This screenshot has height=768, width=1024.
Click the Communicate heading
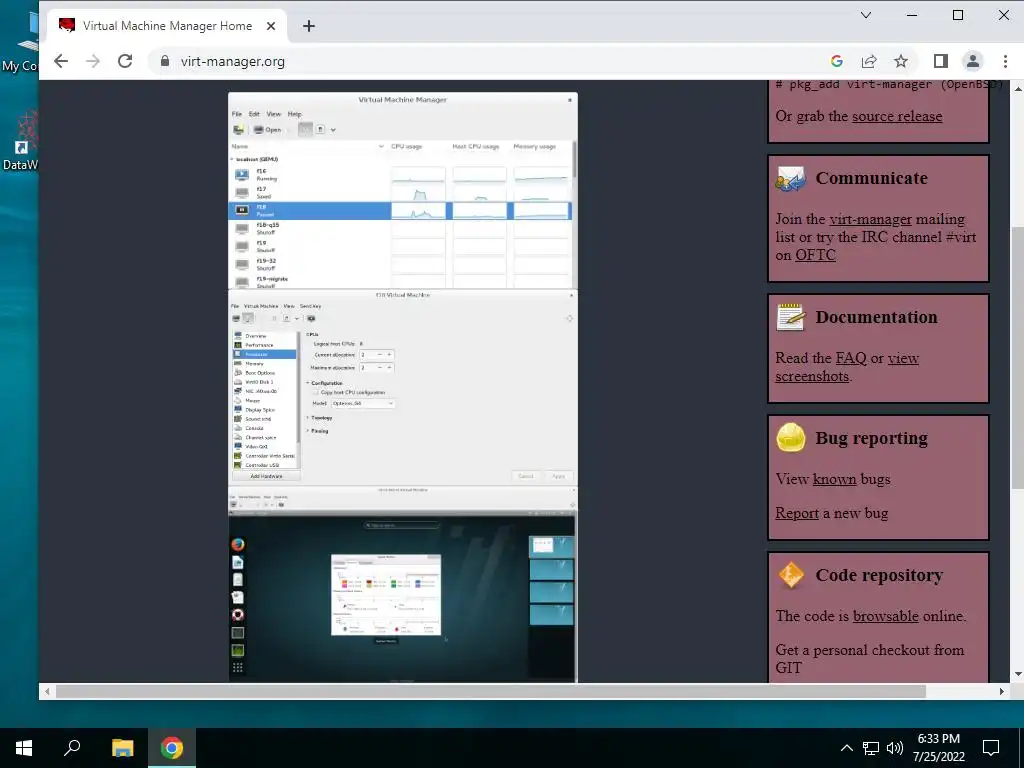point(871,178)
